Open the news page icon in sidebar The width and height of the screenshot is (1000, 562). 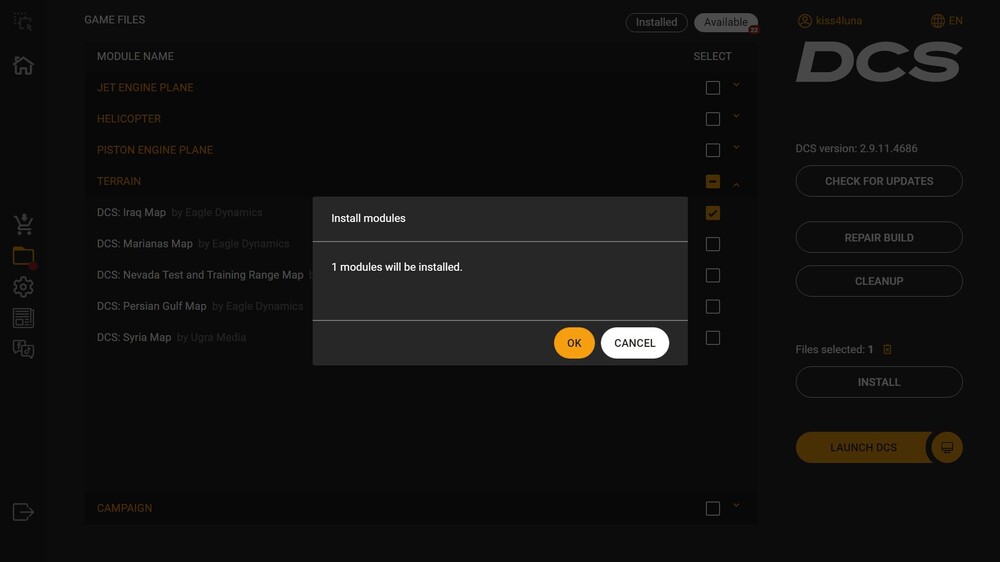[x=24, y=318]
